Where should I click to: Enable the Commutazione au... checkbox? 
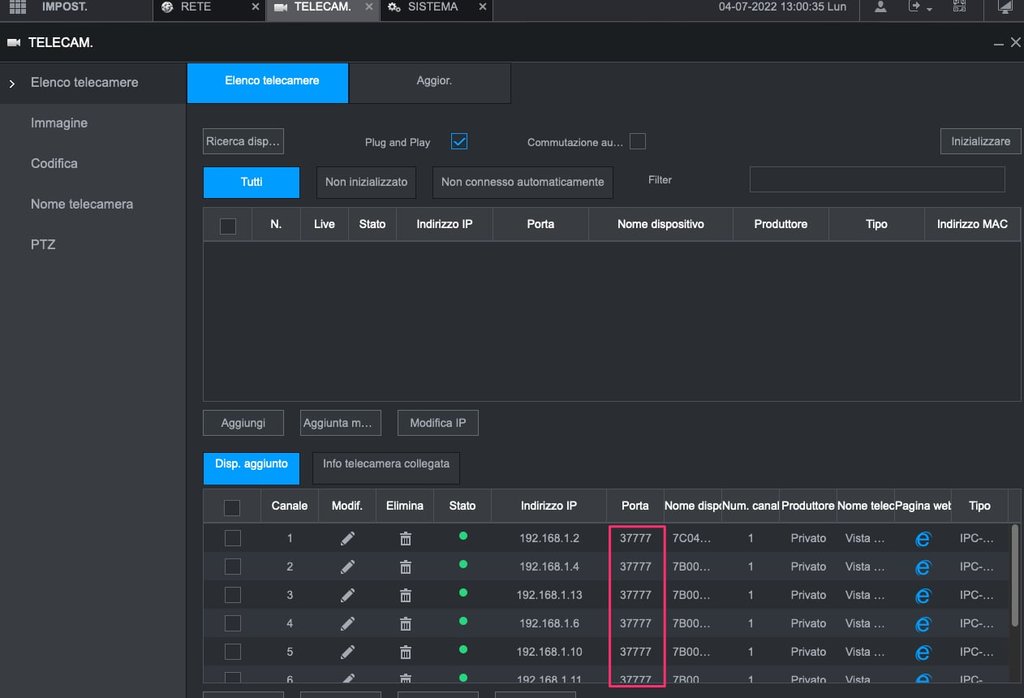(637, 142)
